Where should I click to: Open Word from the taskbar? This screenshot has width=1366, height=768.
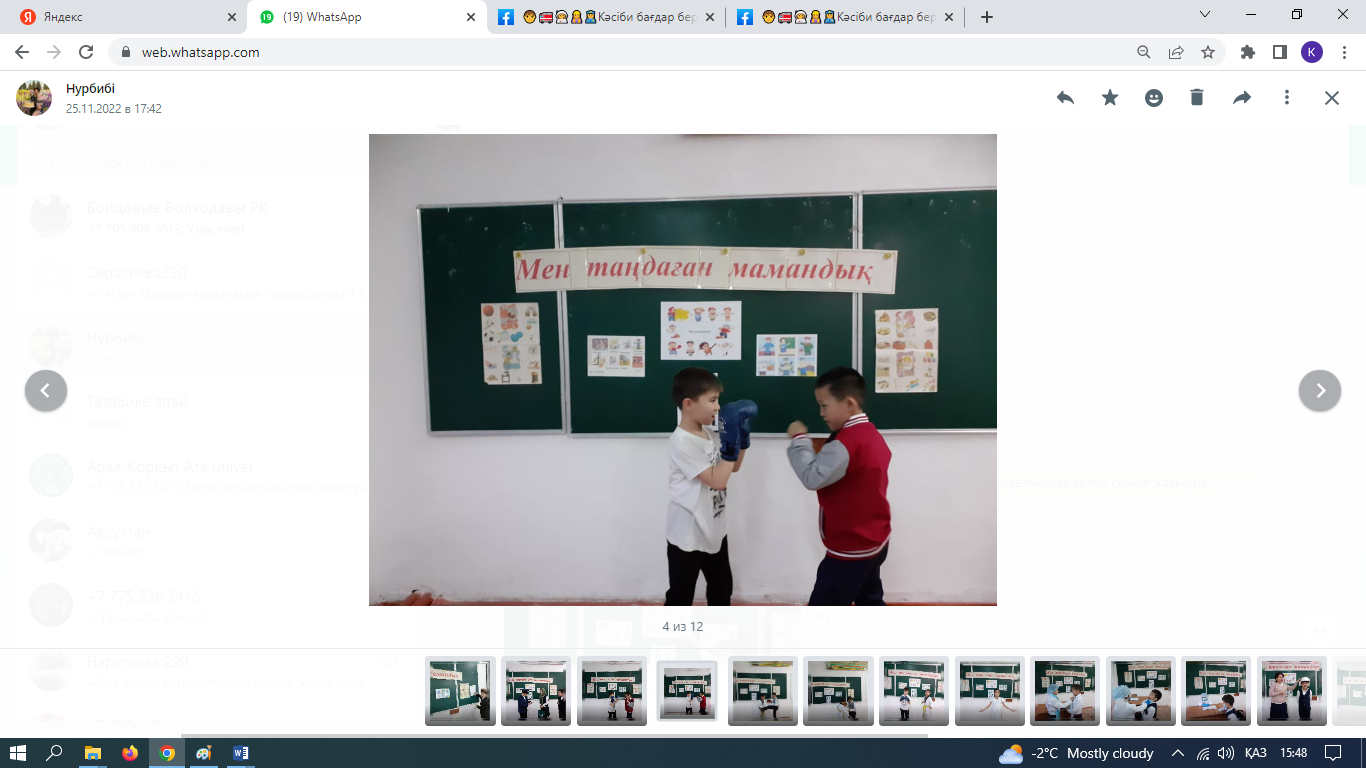click(241, 753)
